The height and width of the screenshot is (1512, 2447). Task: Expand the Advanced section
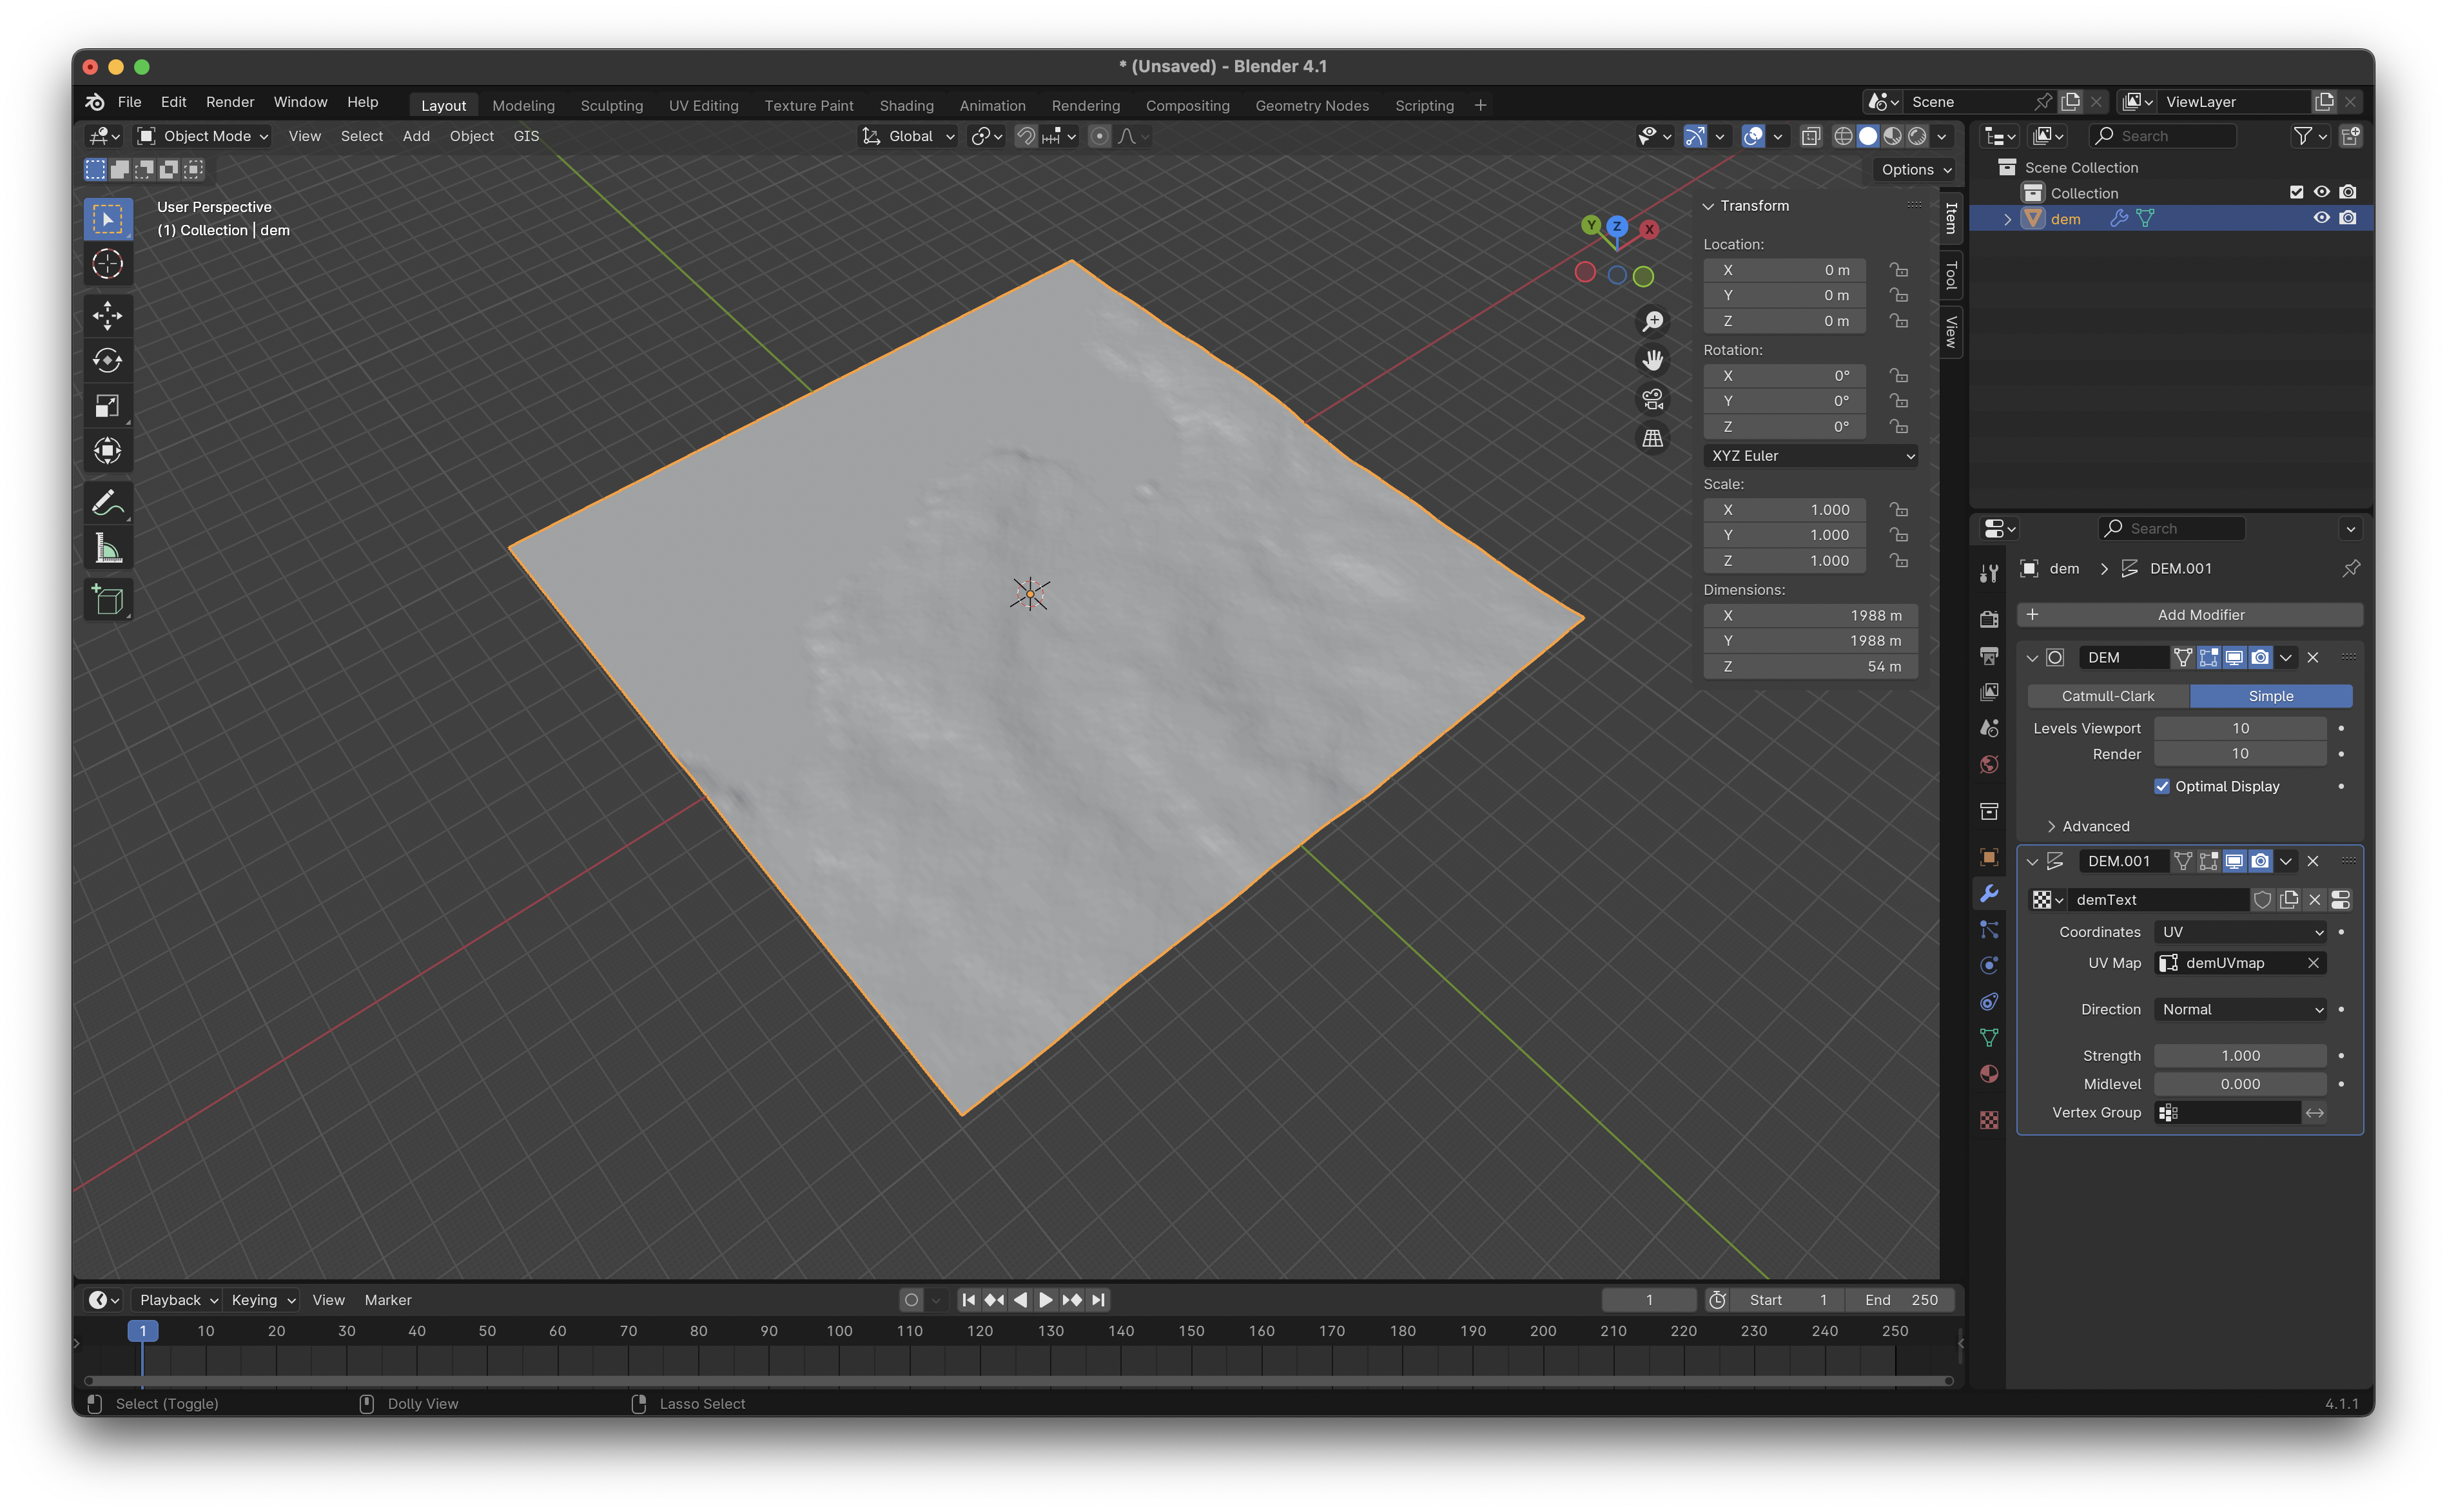[2088, 826]
